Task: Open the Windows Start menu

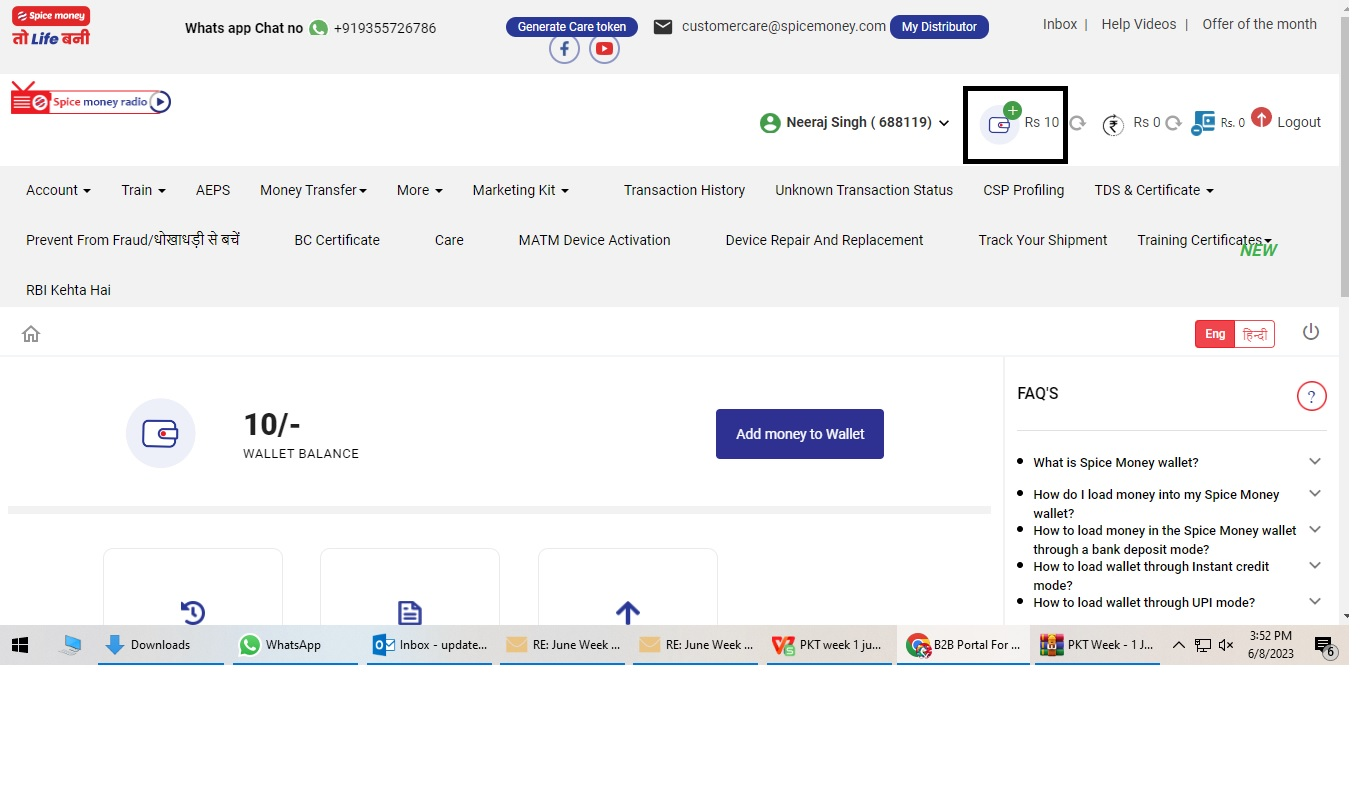Action: 20,645
